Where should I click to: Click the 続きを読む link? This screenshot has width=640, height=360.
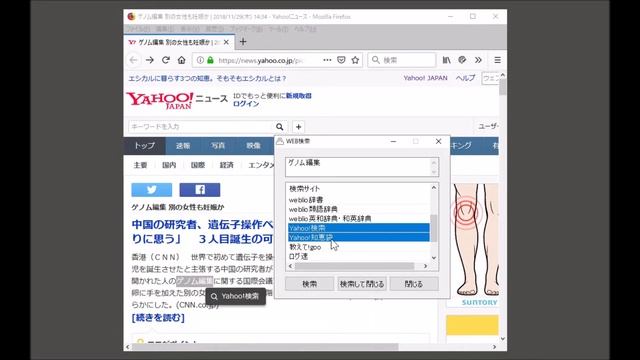coord(158,318)
